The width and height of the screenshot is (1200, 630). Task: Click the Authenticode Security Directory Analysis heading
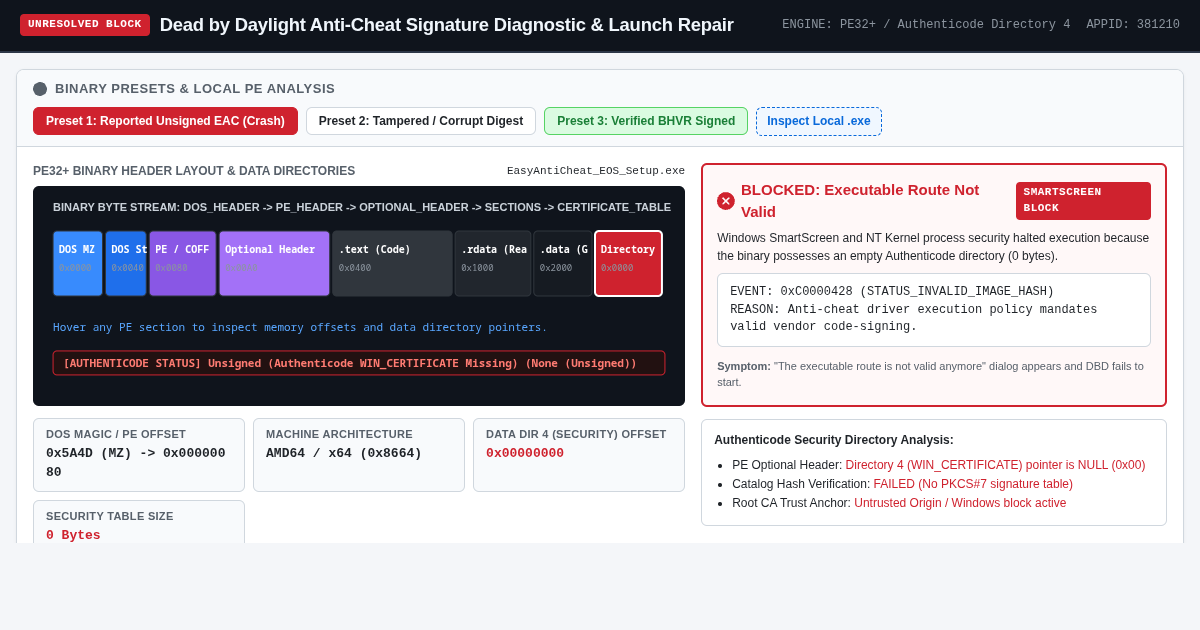point(834,440)
